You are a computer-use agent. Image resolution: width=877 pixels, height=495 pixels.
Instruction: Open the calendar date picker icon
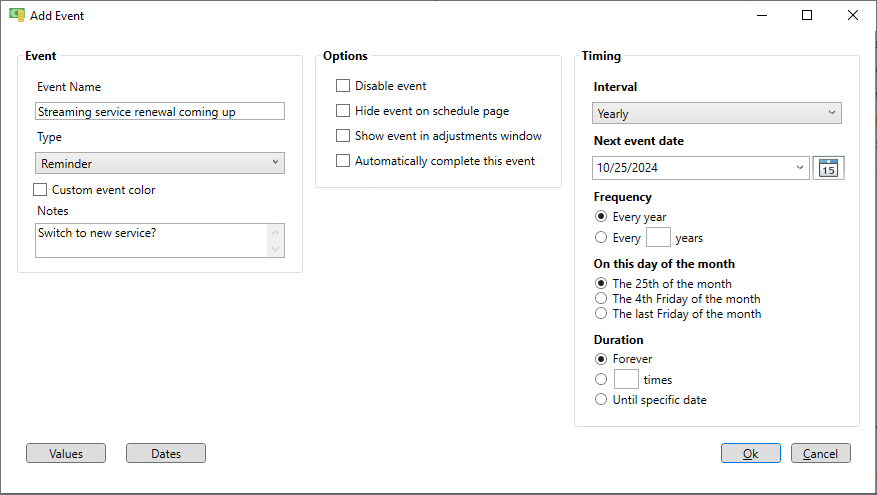[828, 168]
